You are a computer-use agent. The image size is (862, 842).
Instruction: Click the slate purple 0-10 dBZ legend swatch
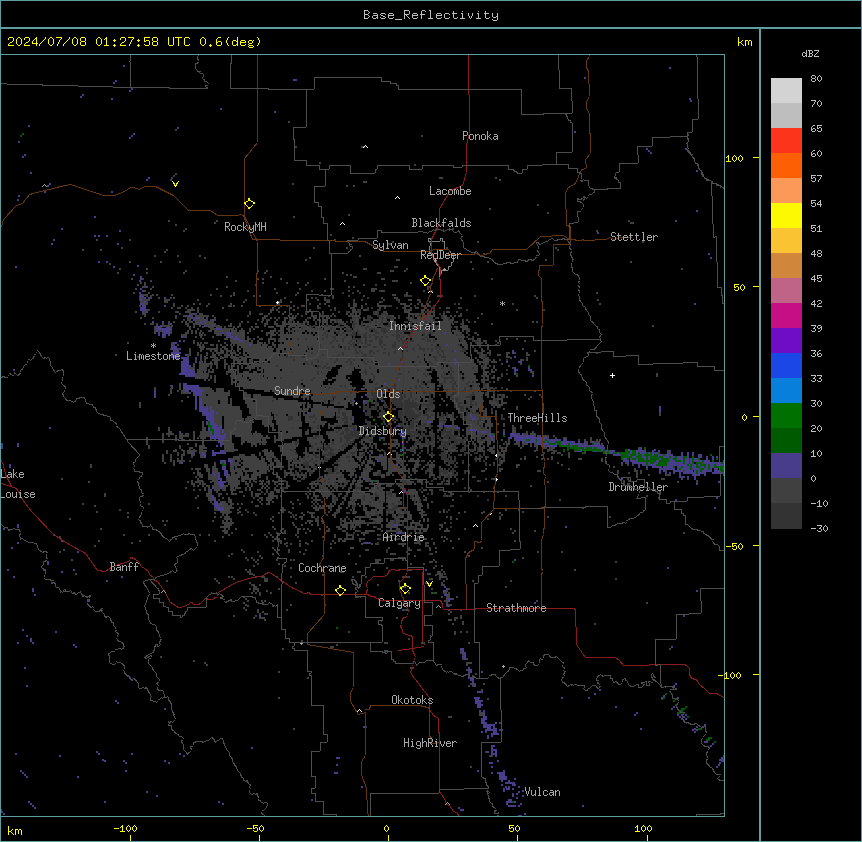[x=786, y=466]
